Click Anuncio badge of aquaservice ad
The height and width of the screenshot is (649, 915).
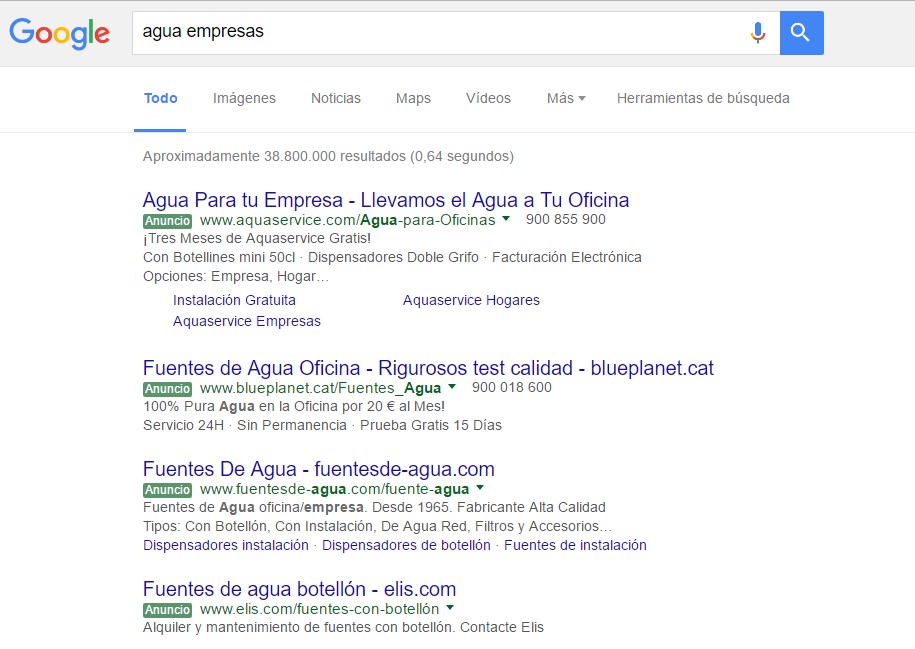click(x=167, y=221)
